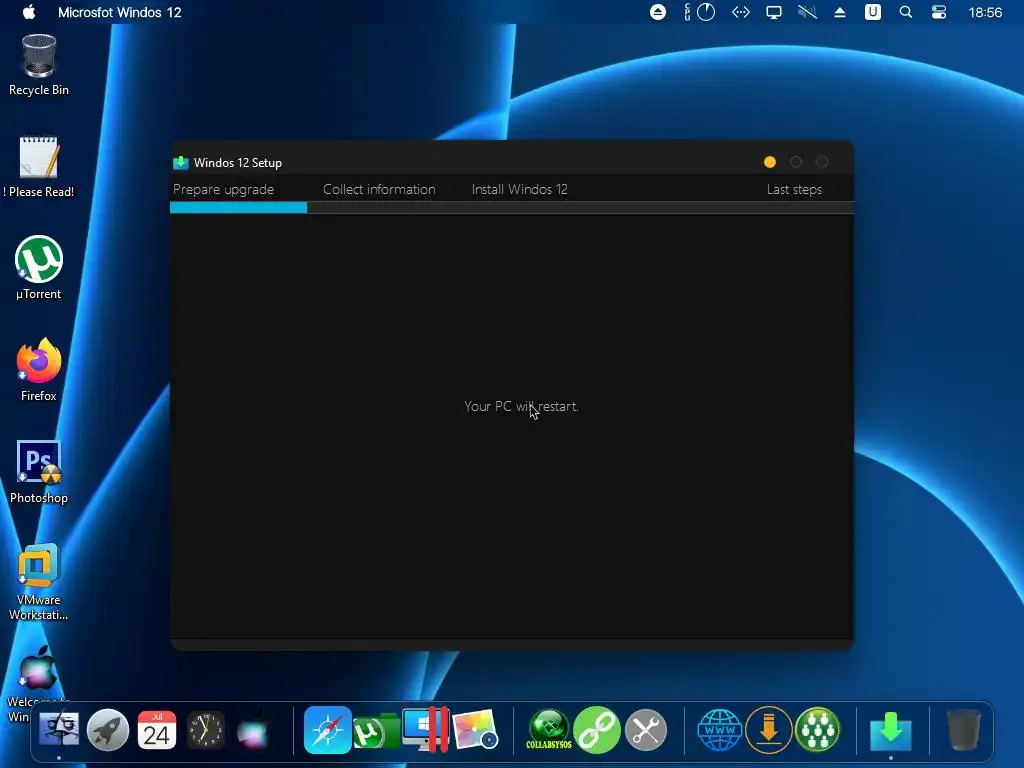The image size is (1024, 768).
Task: Select the 'Last steps' tab
Action: pos(794,189)
